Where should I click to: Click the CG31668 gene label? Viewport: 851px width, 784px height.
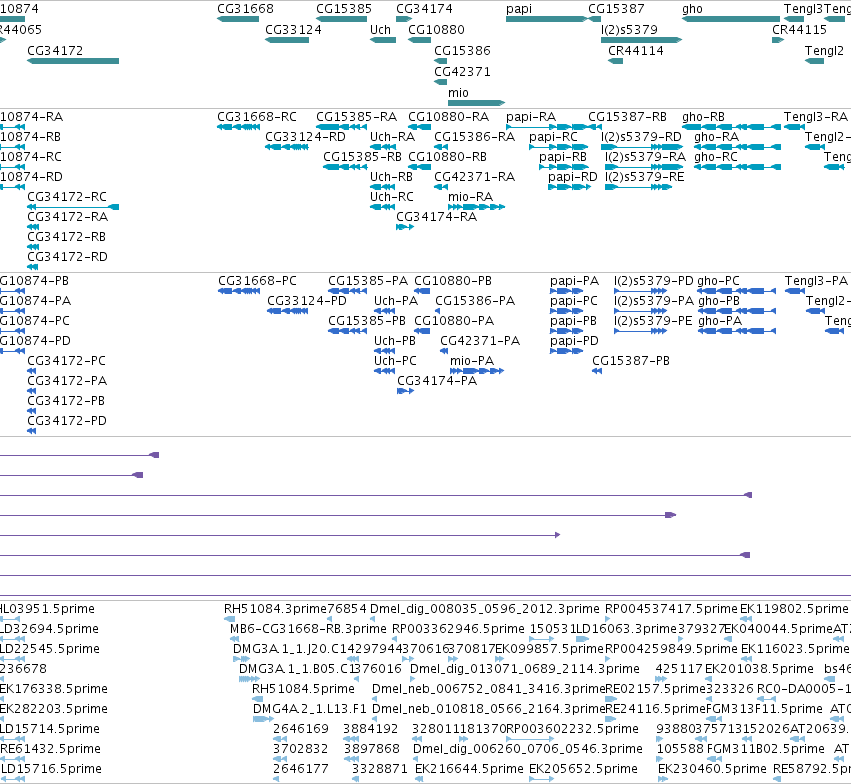(245, 9)
